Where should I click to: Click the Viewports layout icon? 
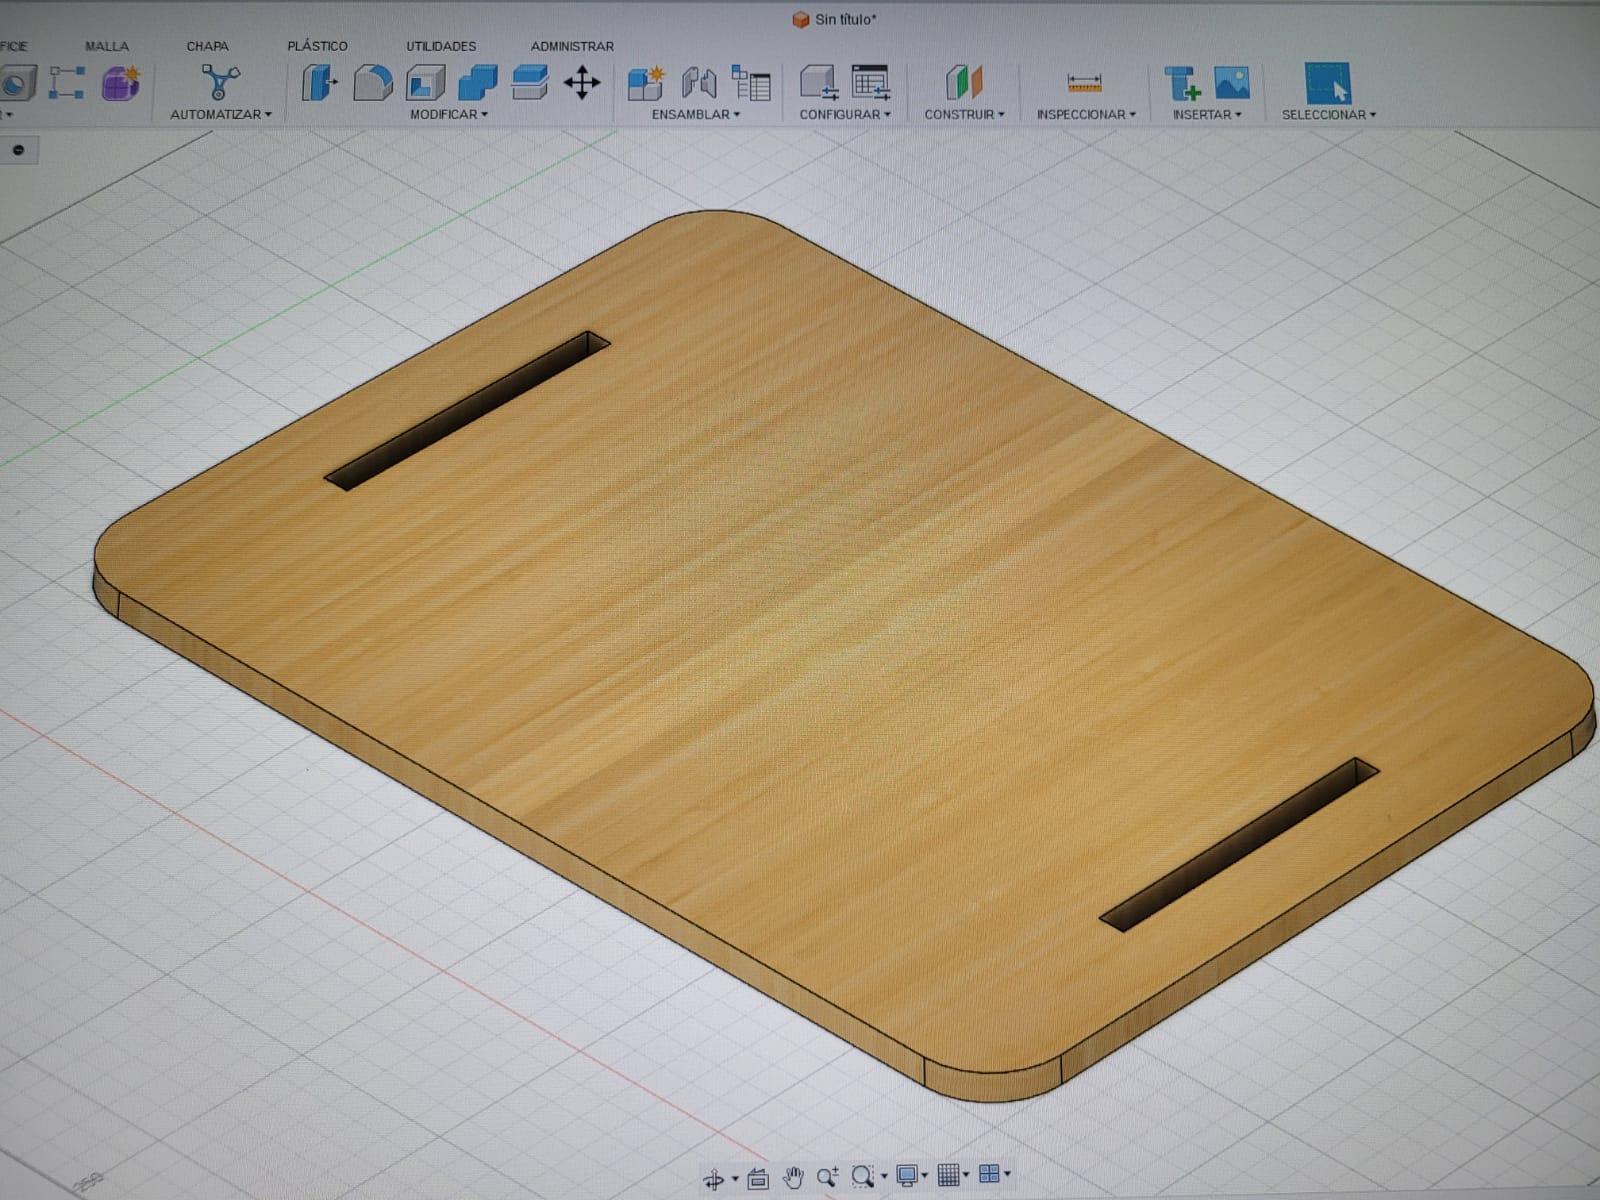click(990, 1174)
